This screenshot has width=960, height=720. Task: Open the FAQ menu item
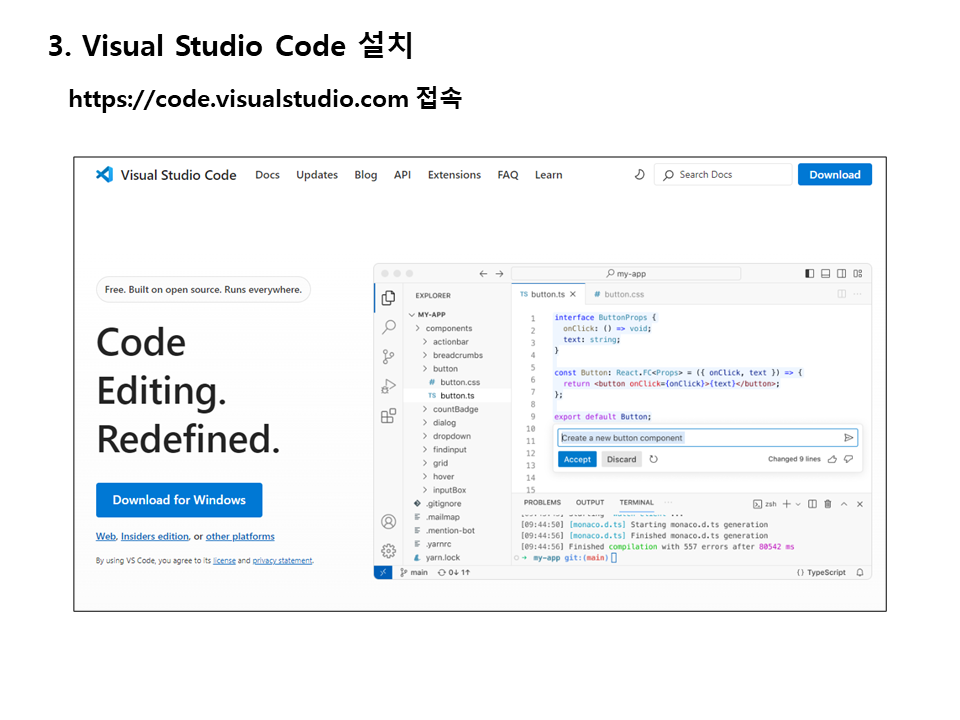point(508,174)
